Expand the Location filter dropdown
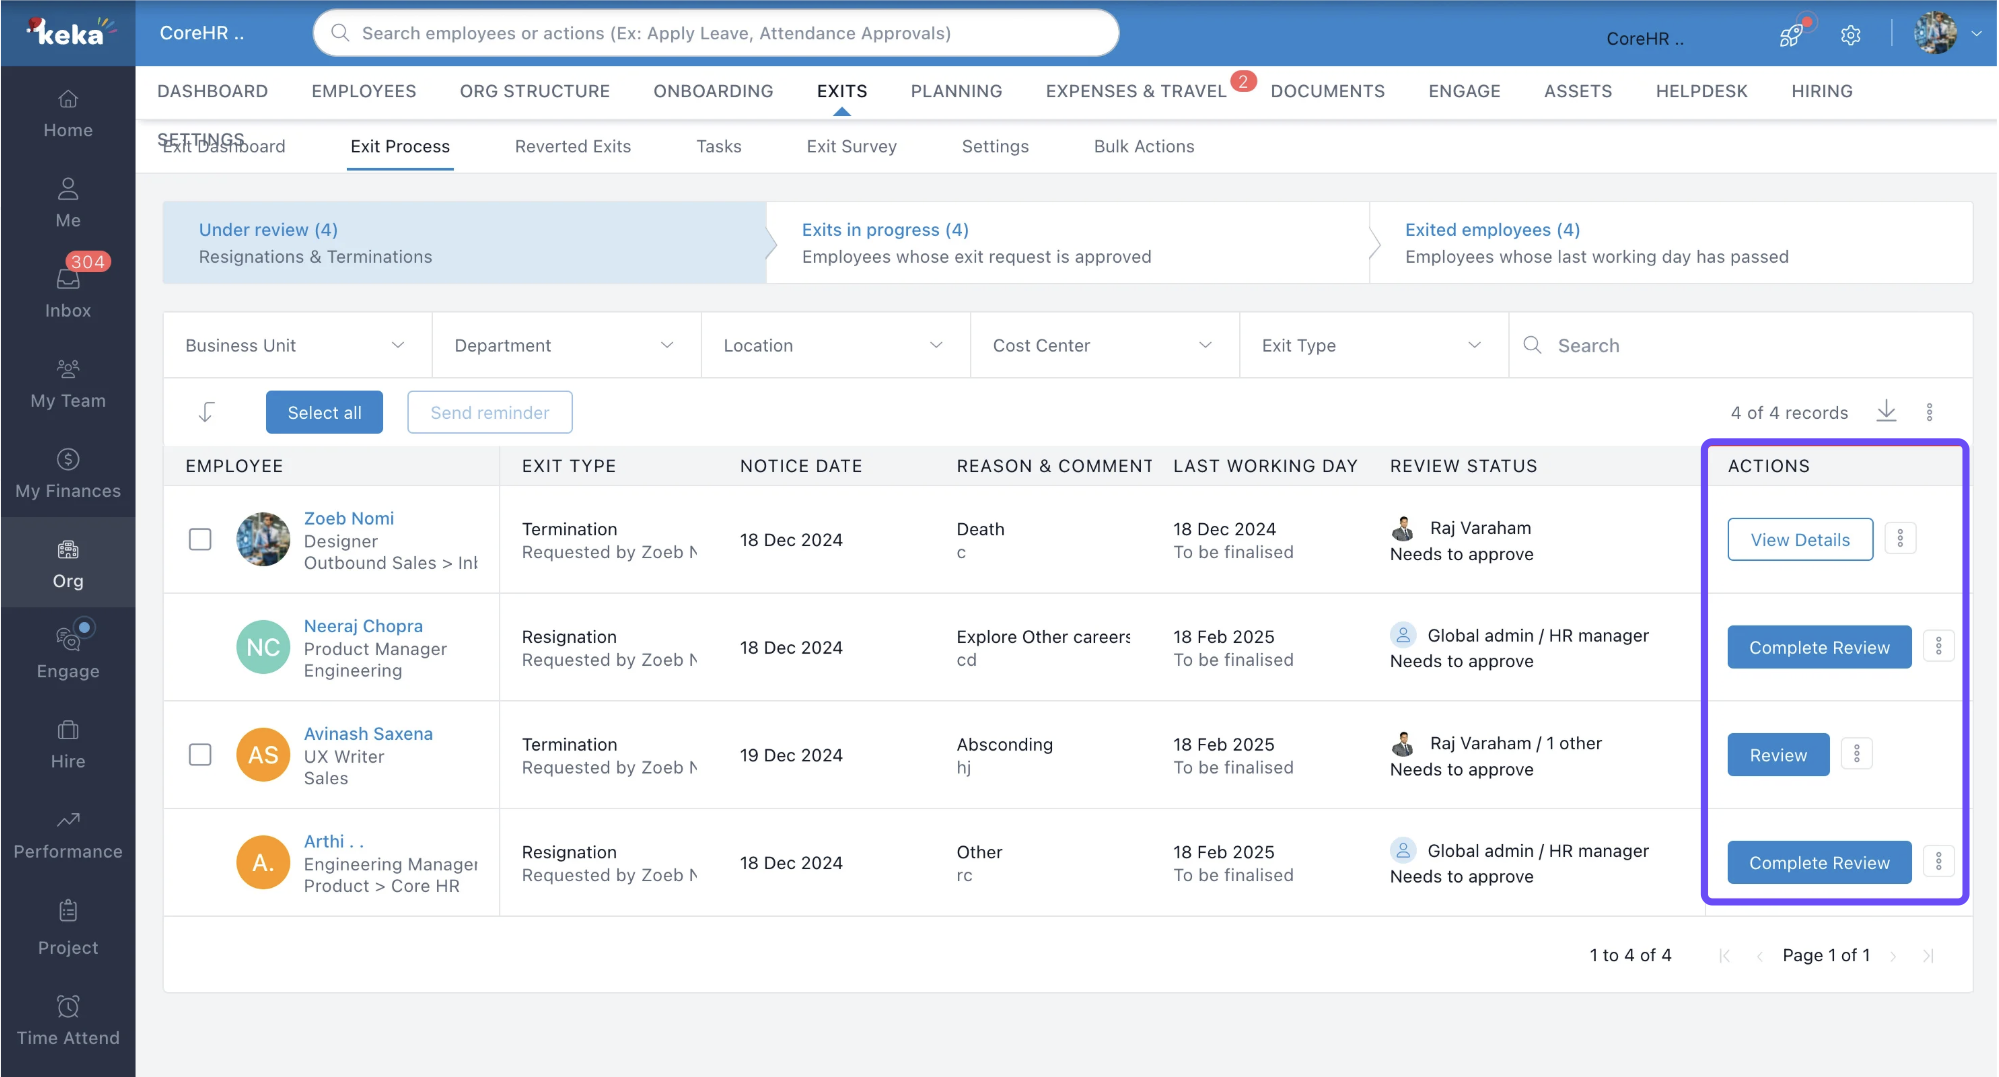Image resolution: width=1999 pixels, height=1077 pixels. (834, 345)
